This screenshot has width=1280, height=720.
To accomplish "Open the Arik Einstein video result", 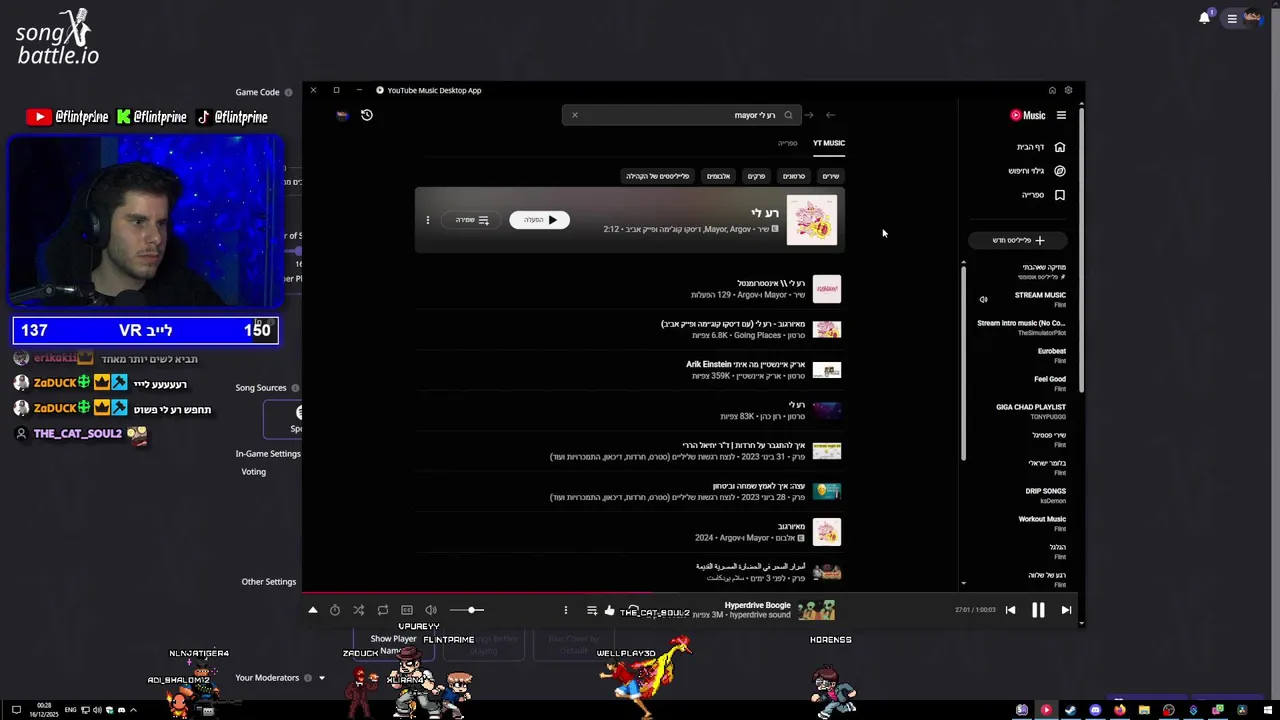I will pos(630,370).
